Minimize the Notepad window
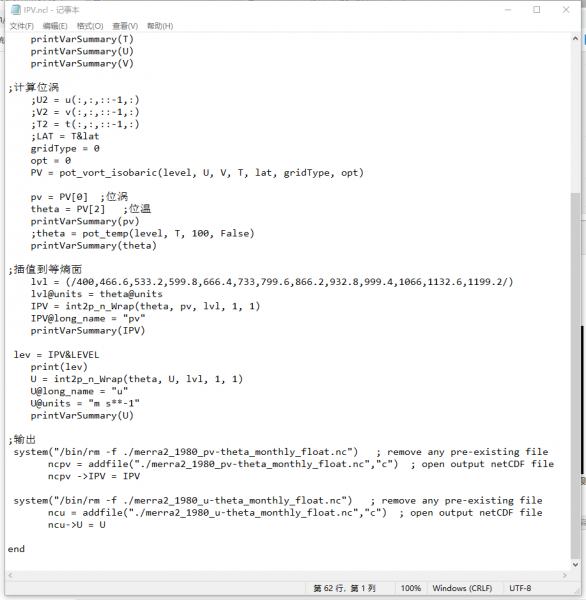The width and height of the screenshot is (586, 600). [x=508, y=10]
